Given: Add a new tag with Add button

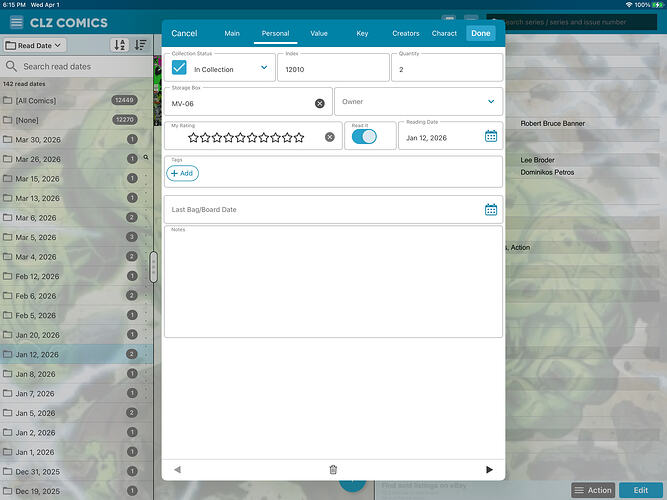Looking at the screenshot, I should coord(182,173).
